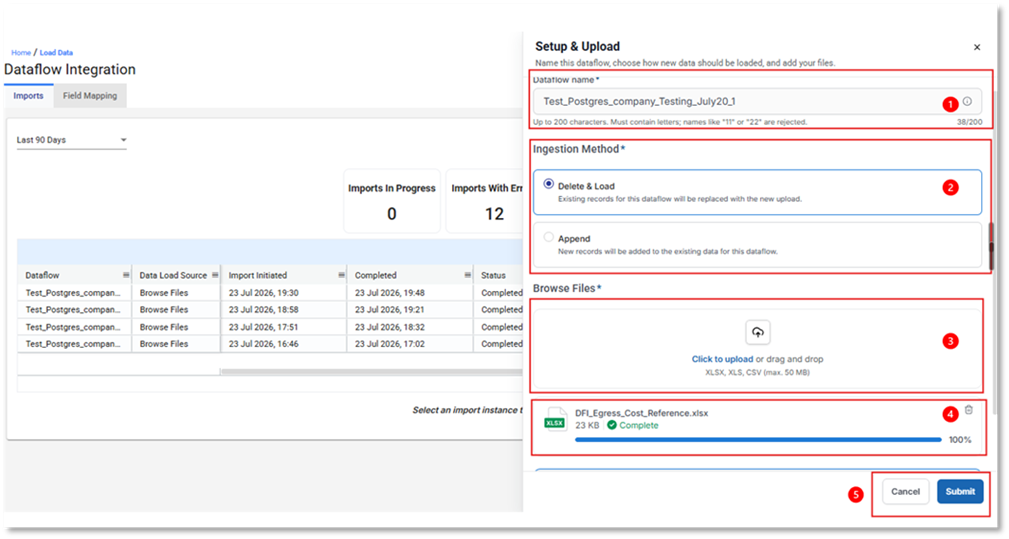This screenshot has width=1009, height=539.
Task: Click the file upload progress bar
Action: [758, 440]
